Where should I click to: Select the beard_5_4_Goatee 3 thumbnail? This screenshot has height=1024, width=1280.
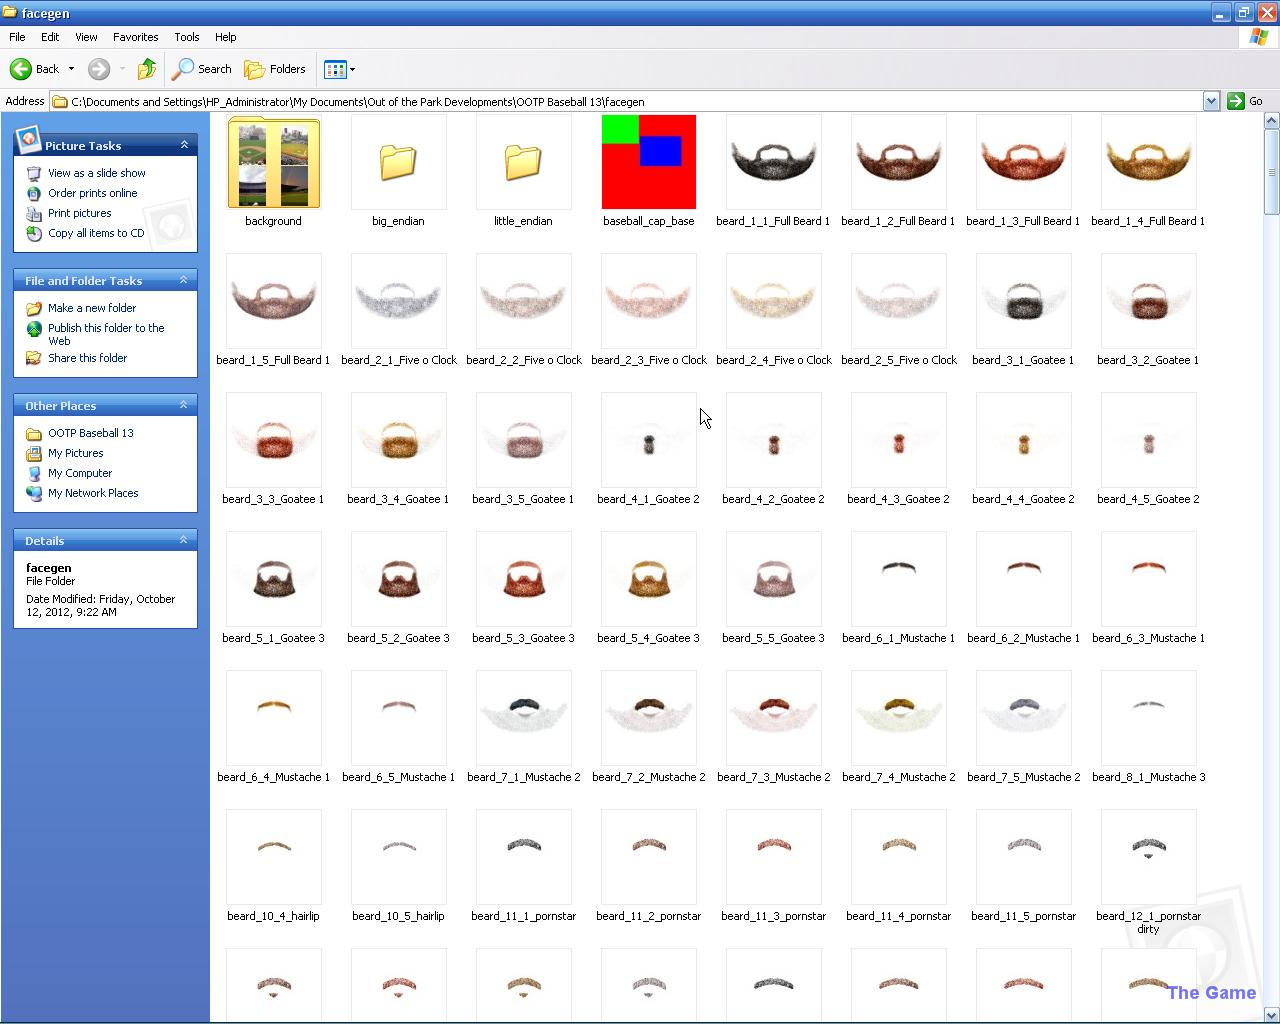coord(649,579)
